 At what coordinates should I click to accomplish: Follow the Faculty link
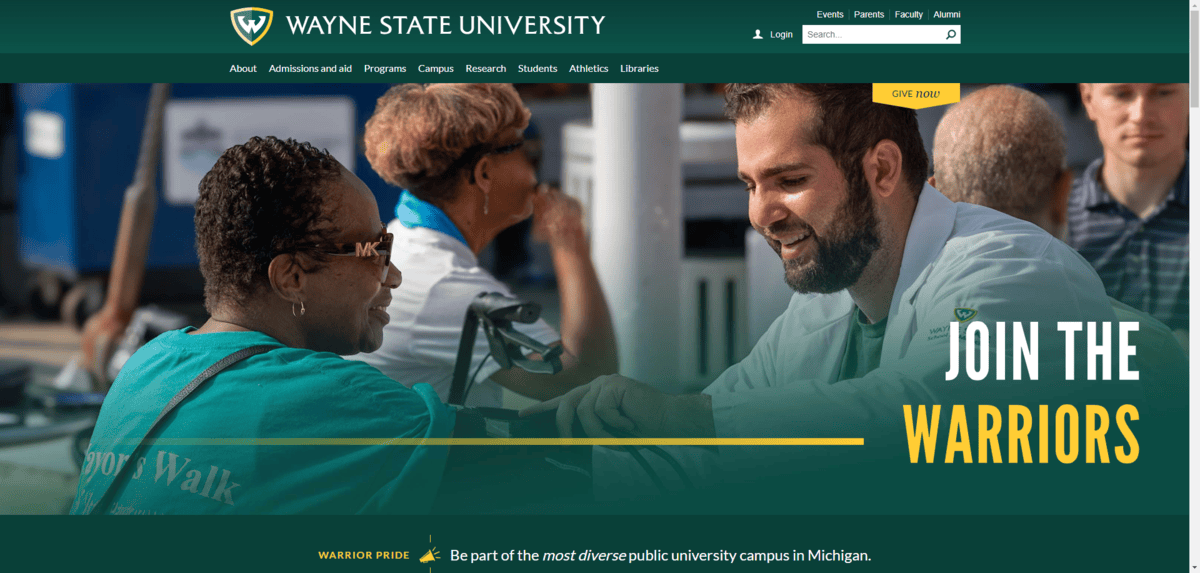tap(909, 15)
